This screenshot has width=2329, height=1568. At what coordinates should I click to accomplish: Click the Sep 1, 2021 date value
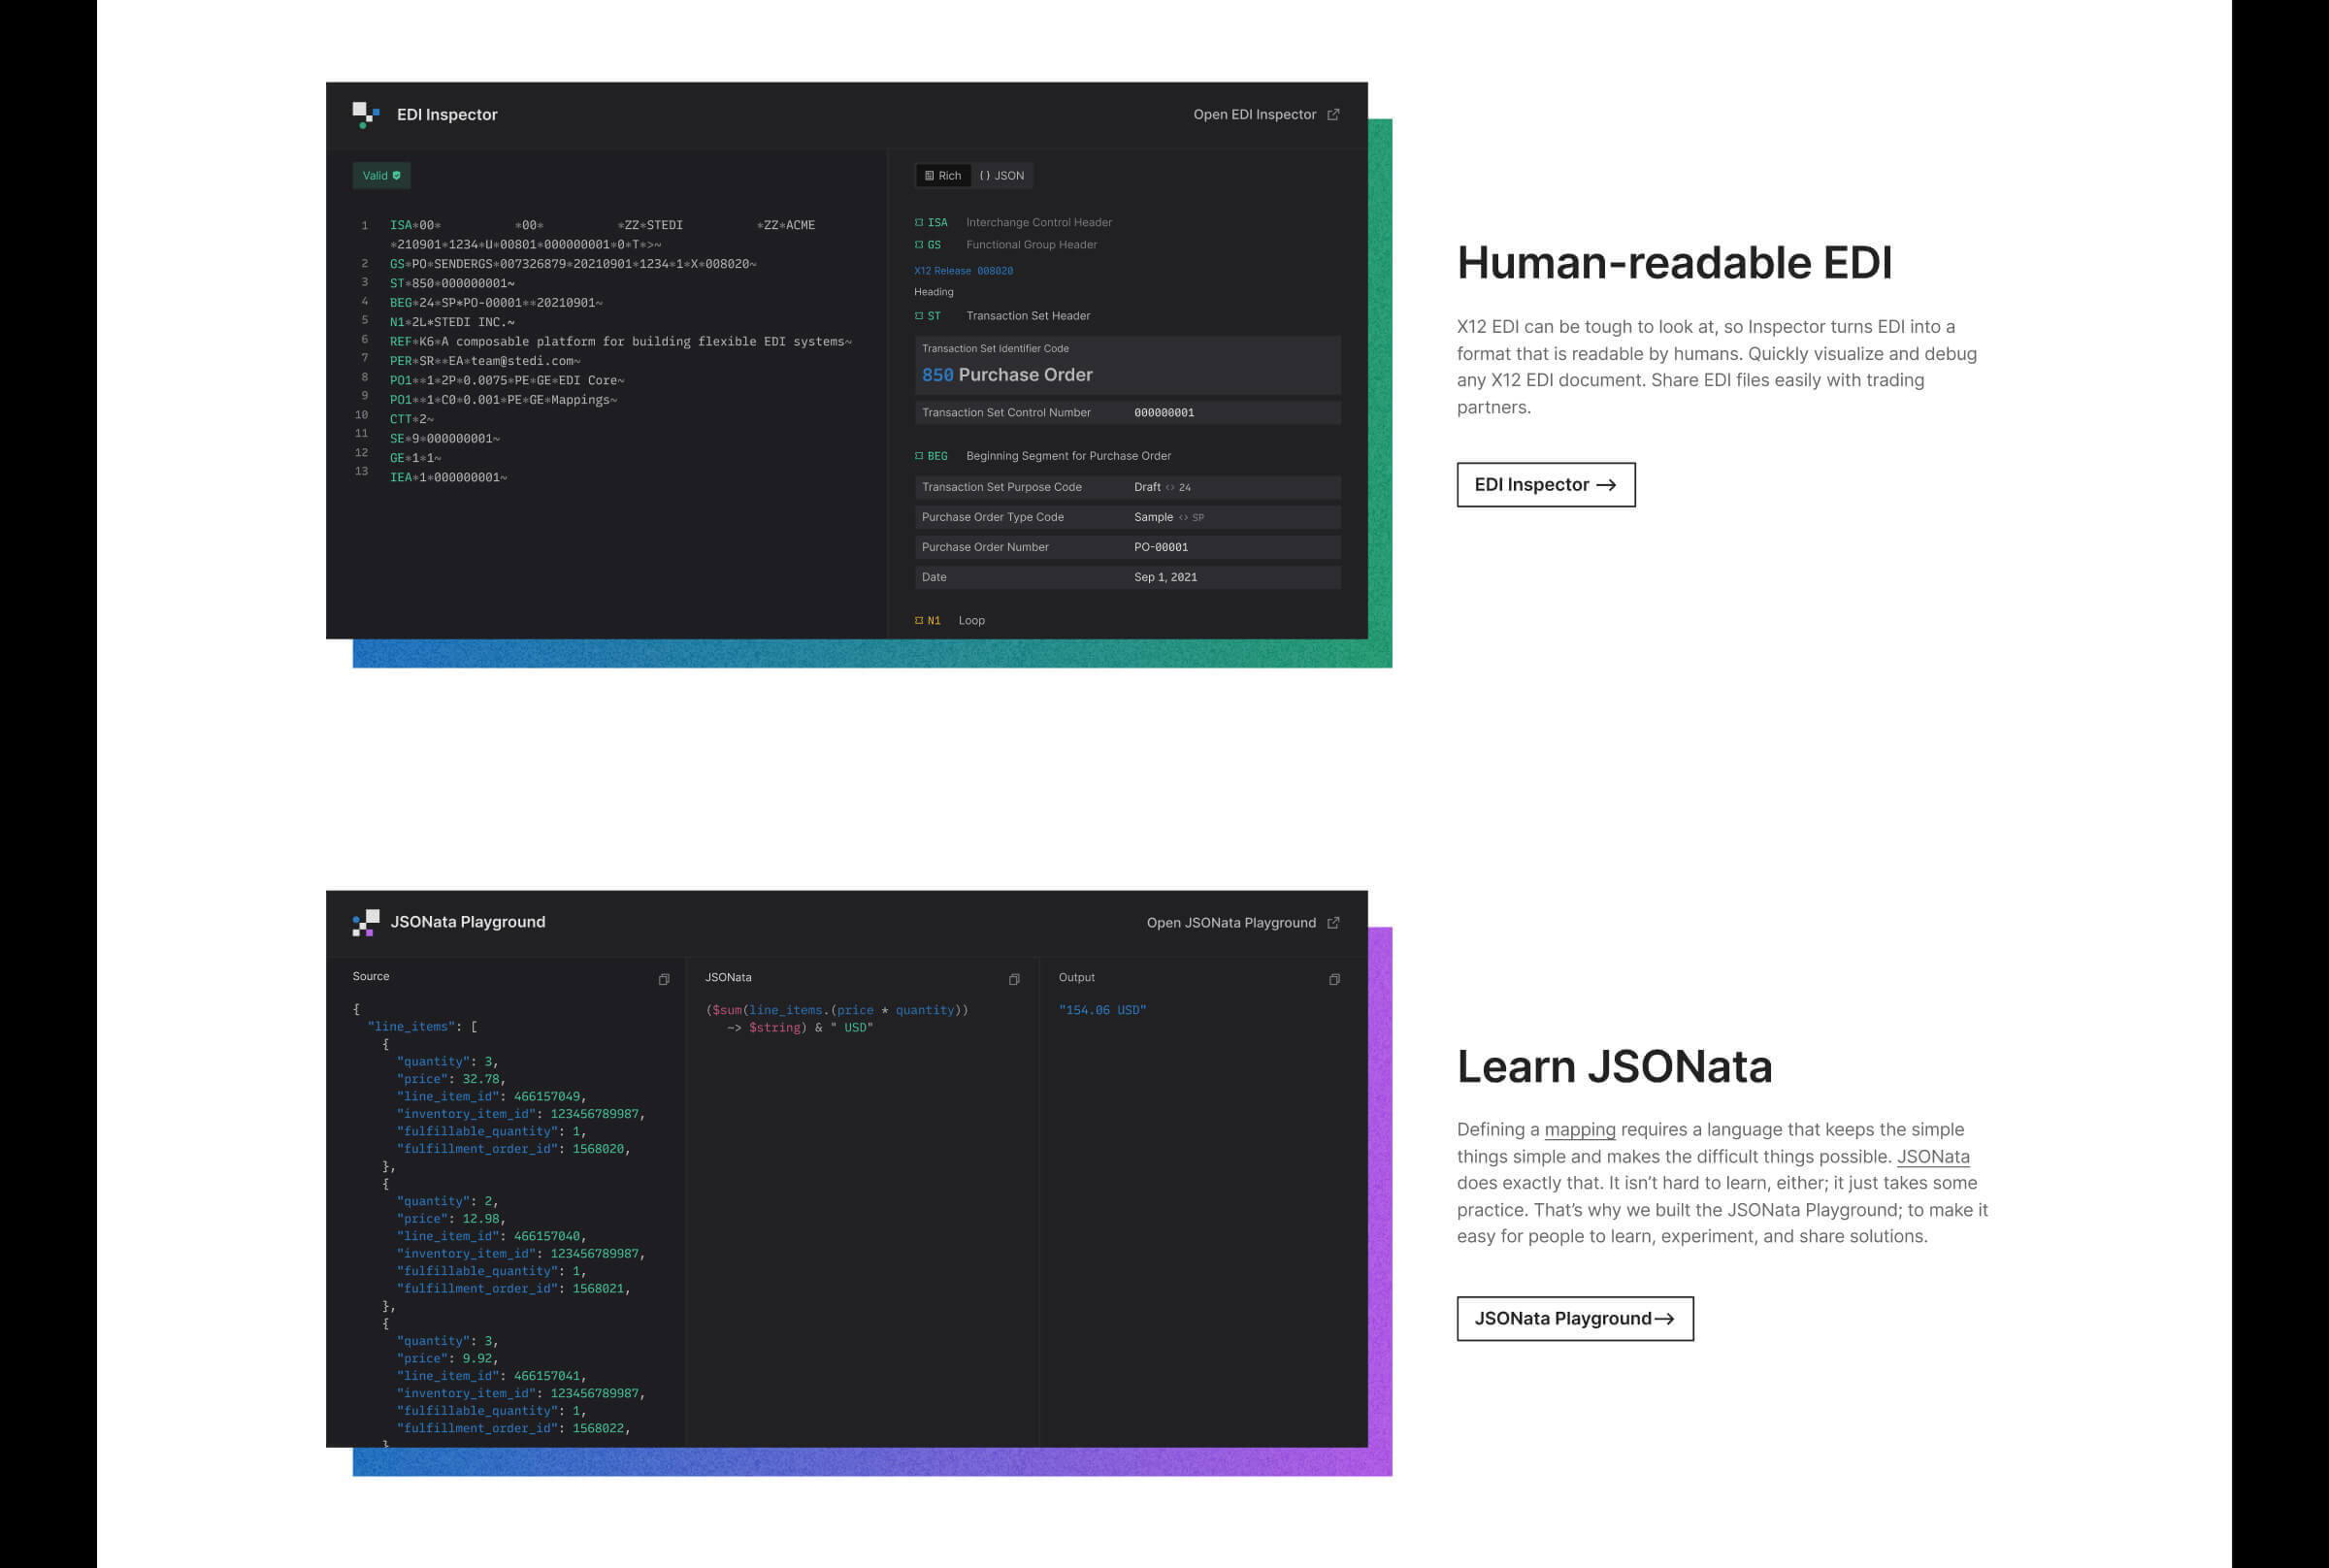1165,577
